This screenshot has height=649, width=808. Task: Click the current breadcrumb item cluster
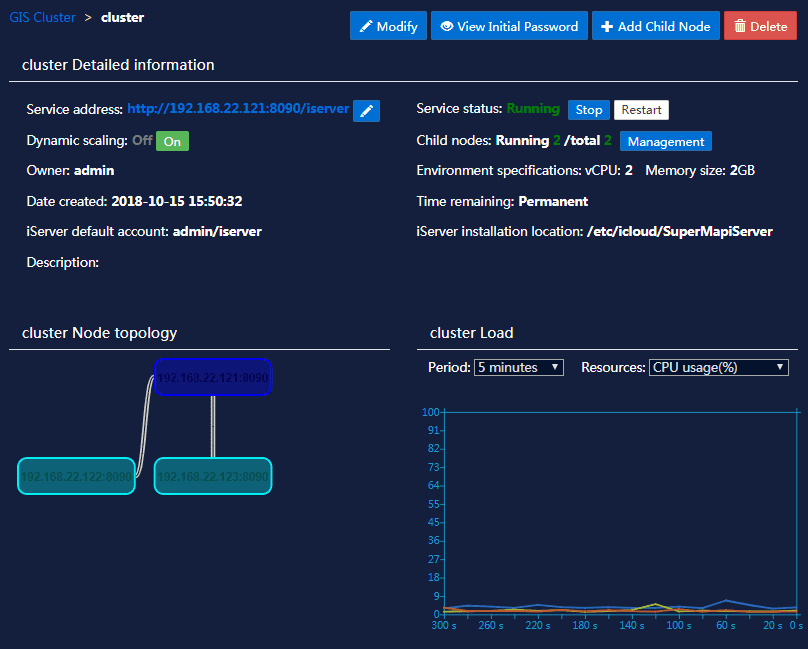122,17
